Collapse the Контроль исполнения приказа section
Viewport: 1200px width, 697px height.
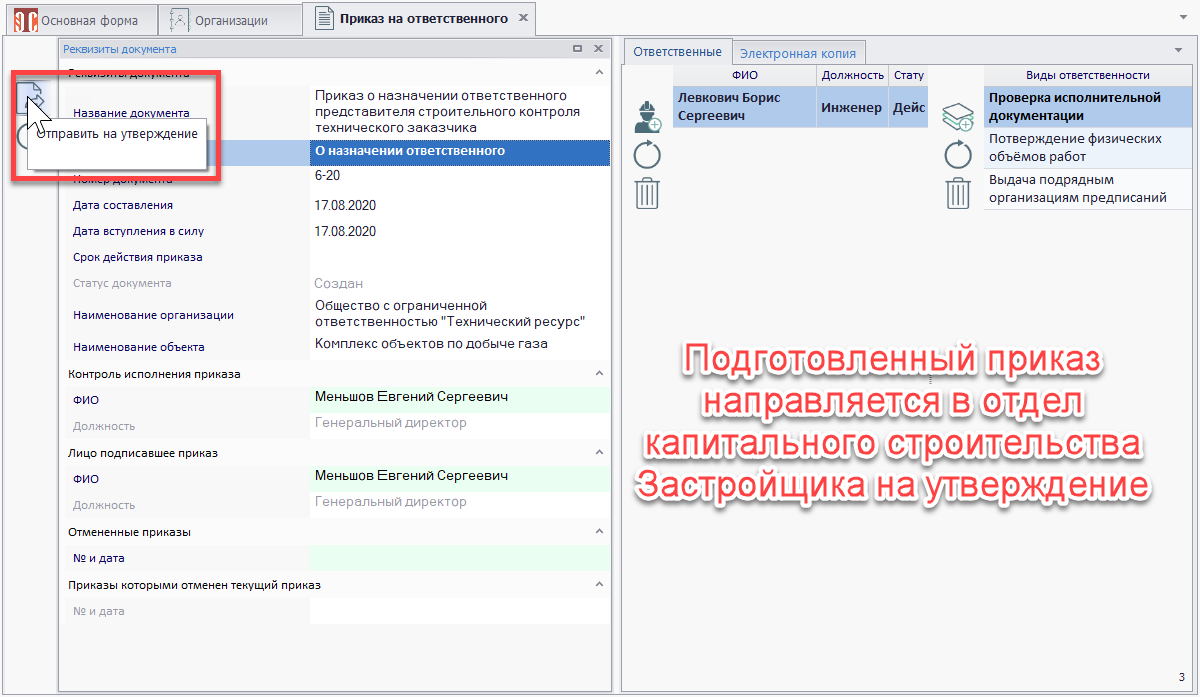point(599,374)
